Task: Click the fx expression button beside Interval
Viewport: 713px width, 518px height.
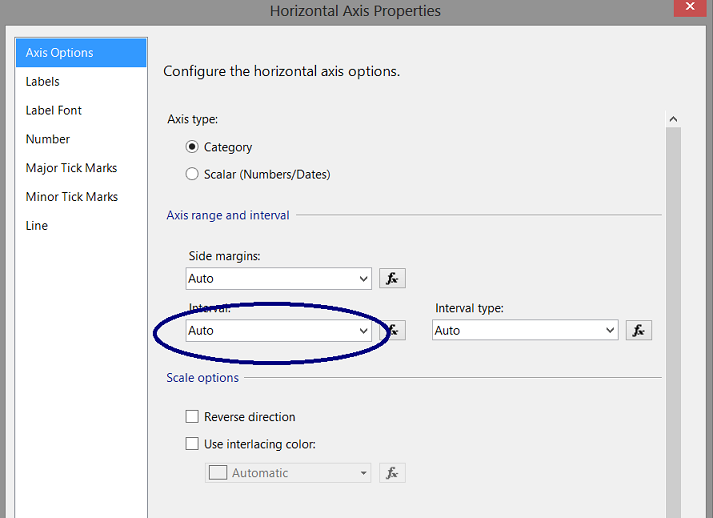Action: [395, 330]
